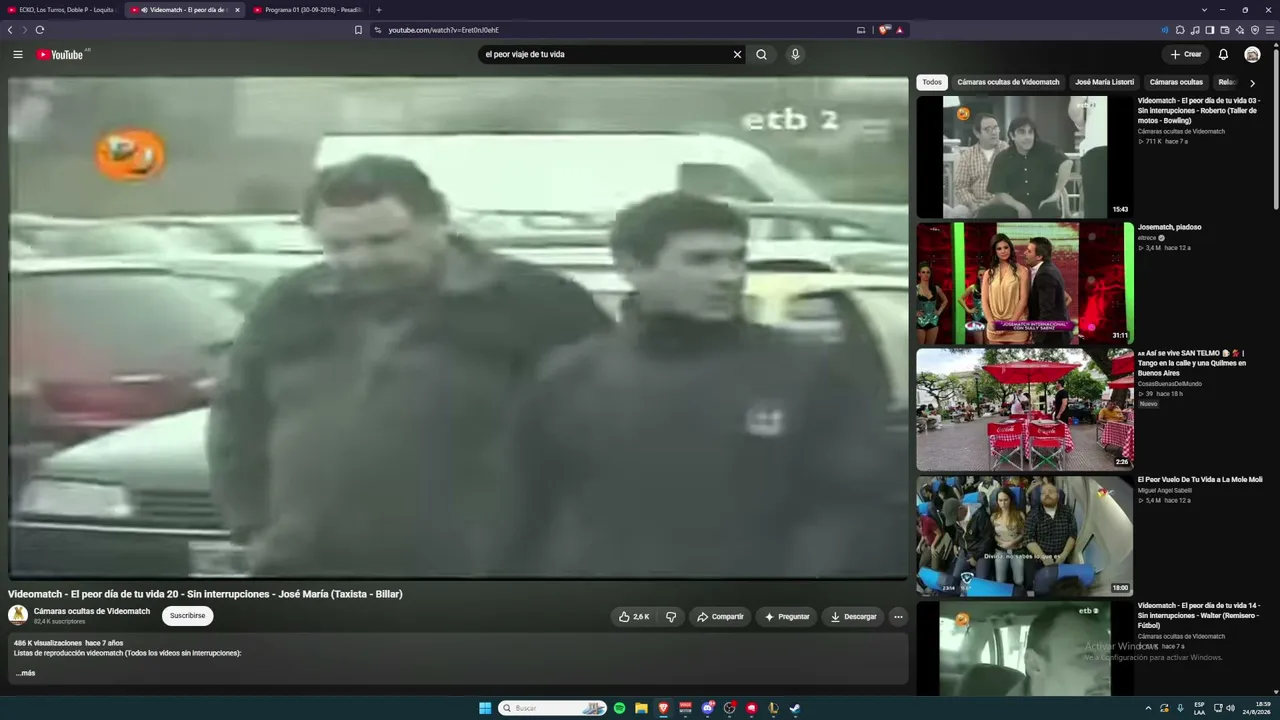This screenshot has width=1280, height=720.
Task: Open the San Telmo tango video thumbnail
Action: pyautogui.click(x=1024, y=409)
